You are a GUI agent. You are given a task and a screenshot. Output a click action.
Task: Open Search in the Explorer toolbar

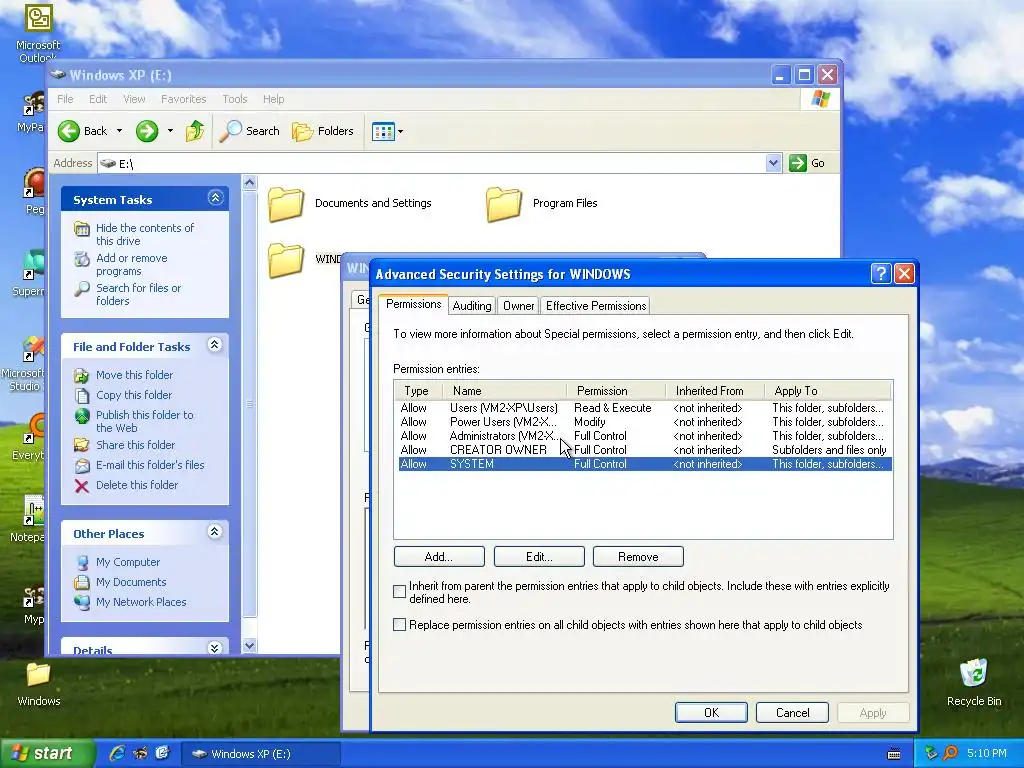pyautogui.click(x=249, y=131)
